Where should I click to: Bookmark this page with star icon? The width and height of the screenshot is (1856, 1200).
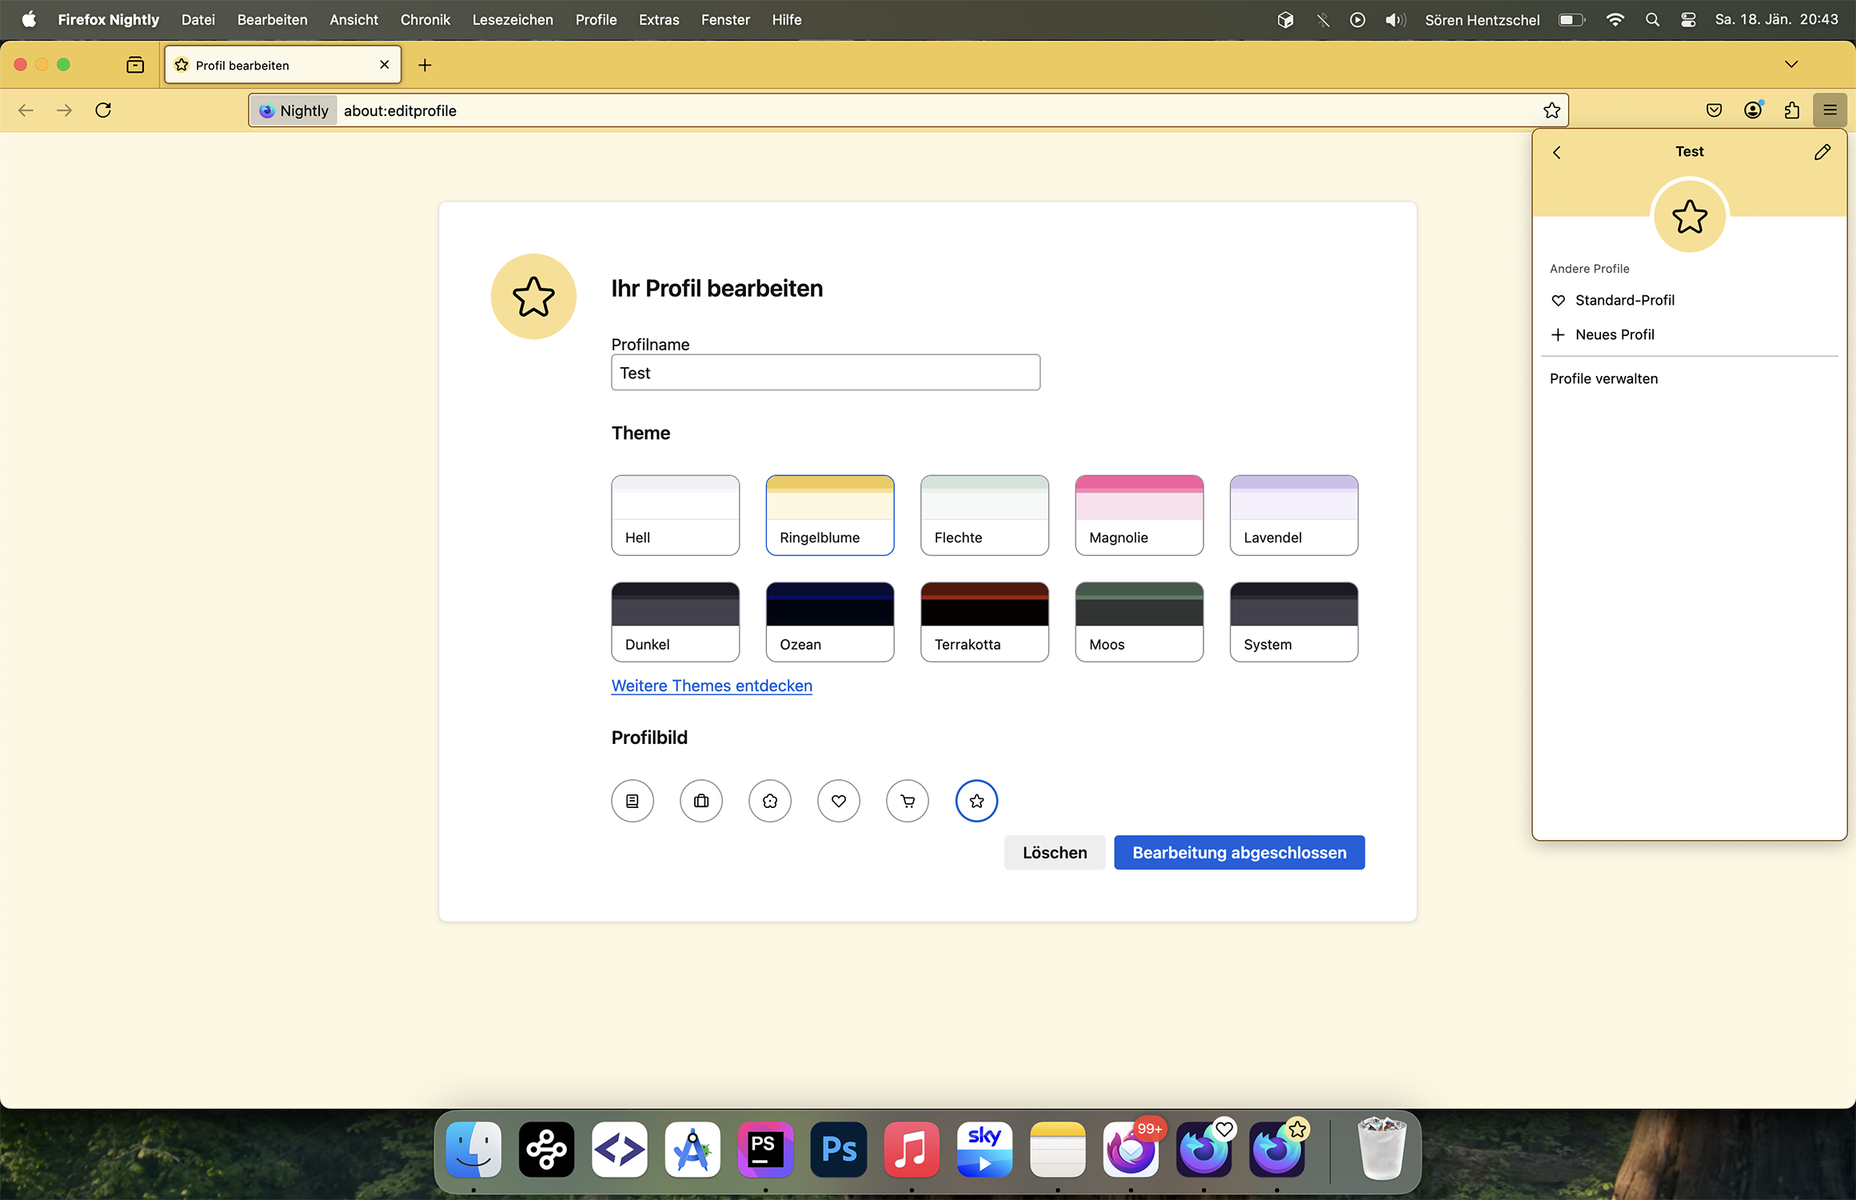(x=1551, y=110)
